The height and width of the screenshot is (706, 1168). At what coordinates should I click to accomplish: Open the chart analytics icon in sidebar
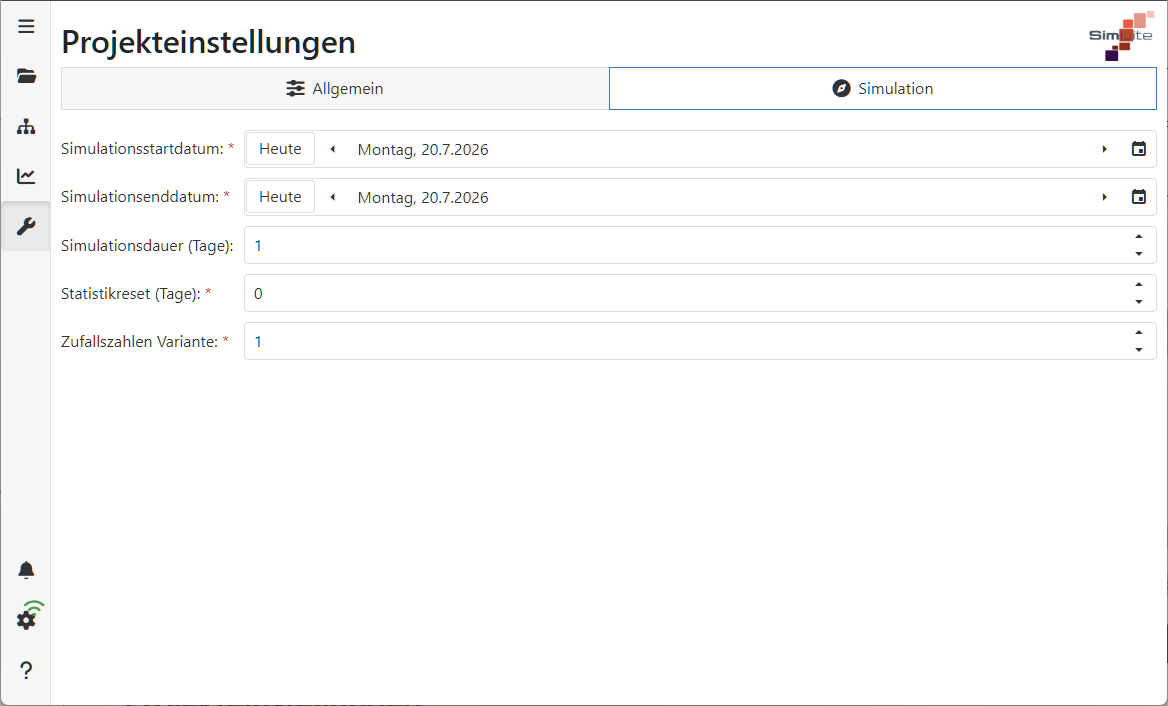[x=26, y=176]
